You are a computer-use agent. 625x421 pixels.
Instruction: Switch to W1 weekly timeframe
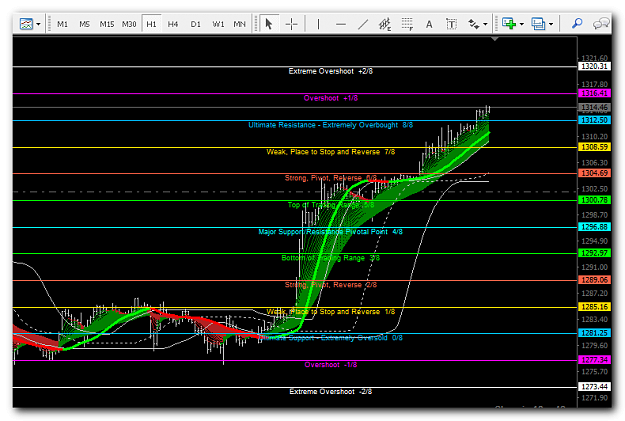coord(218,24)
